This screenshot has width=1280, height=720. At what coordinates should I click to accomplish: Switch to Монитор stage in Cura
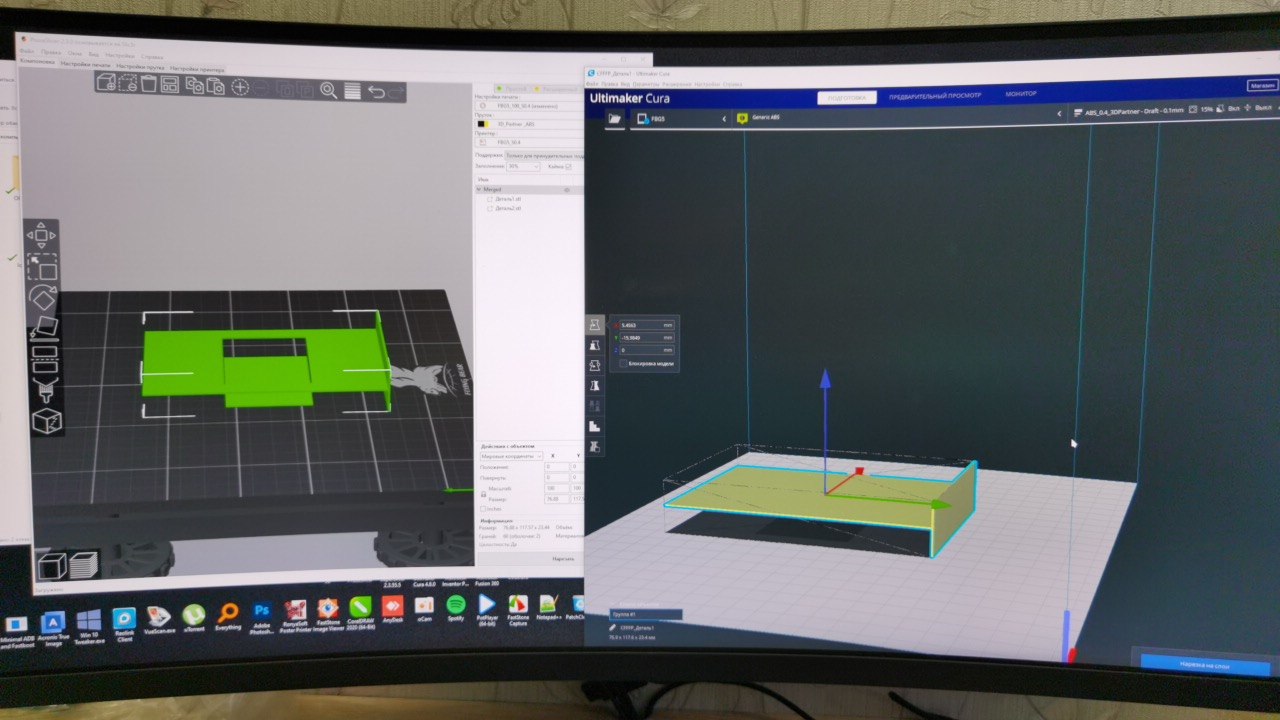pyautogui.click(x=1021, y=93)
